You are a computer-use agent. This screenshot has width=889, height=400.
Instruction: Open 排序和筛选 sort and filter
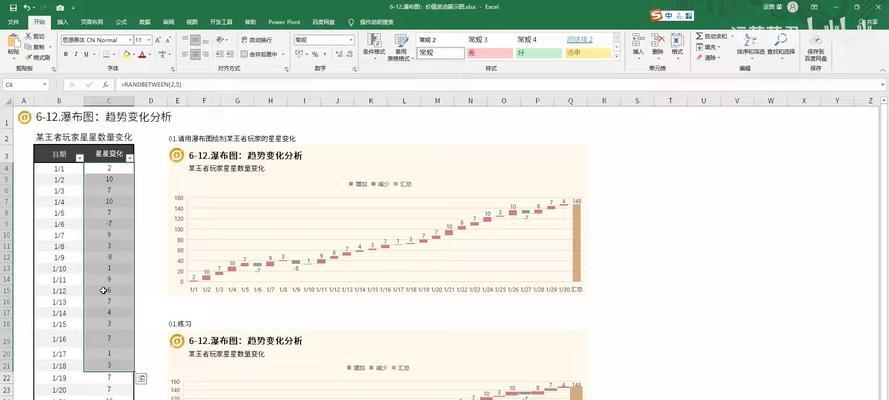click(751, 44)
